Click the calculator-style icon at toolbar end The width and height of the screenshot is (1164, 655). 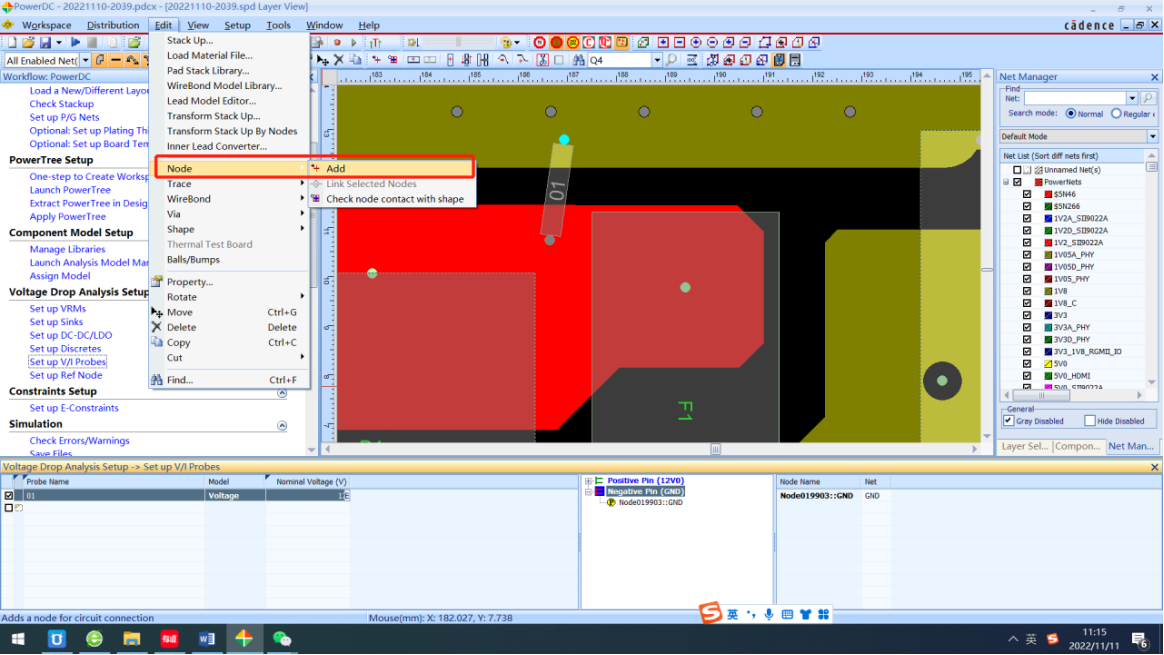pos(795,59)
